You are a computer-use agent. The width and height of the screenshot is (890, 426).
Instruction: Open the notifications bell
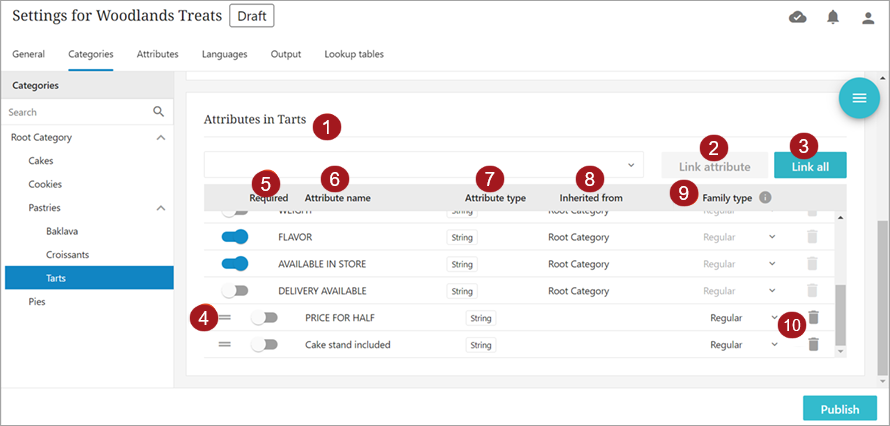[x=833, y=17]
